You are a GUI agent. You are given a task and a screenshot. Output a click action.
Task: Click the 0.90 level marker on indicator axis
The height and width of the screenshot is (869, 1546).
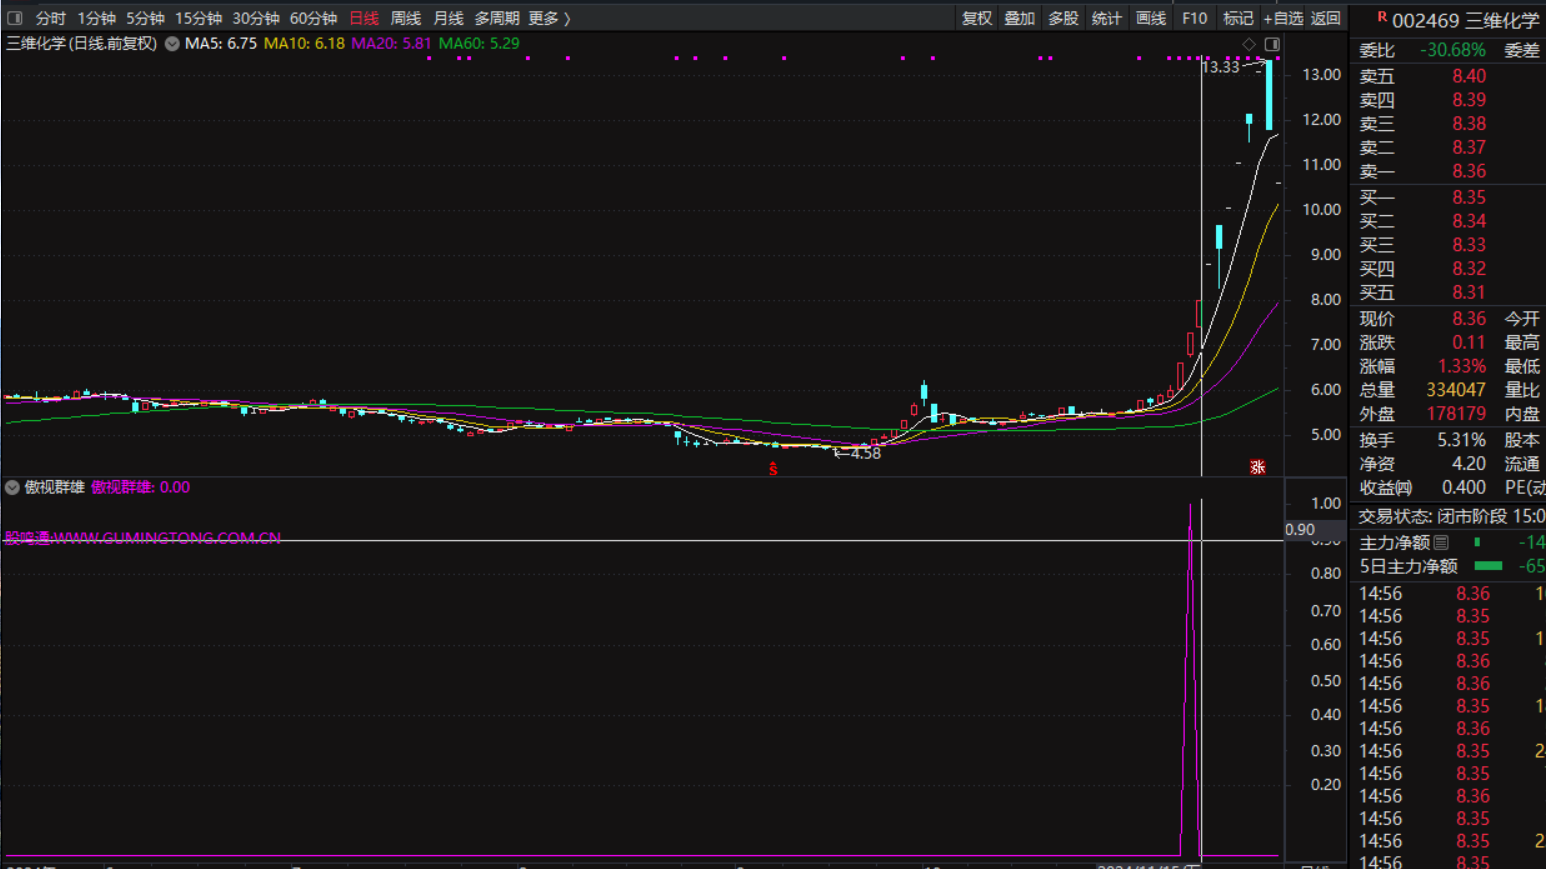(x=1300, y=529)
